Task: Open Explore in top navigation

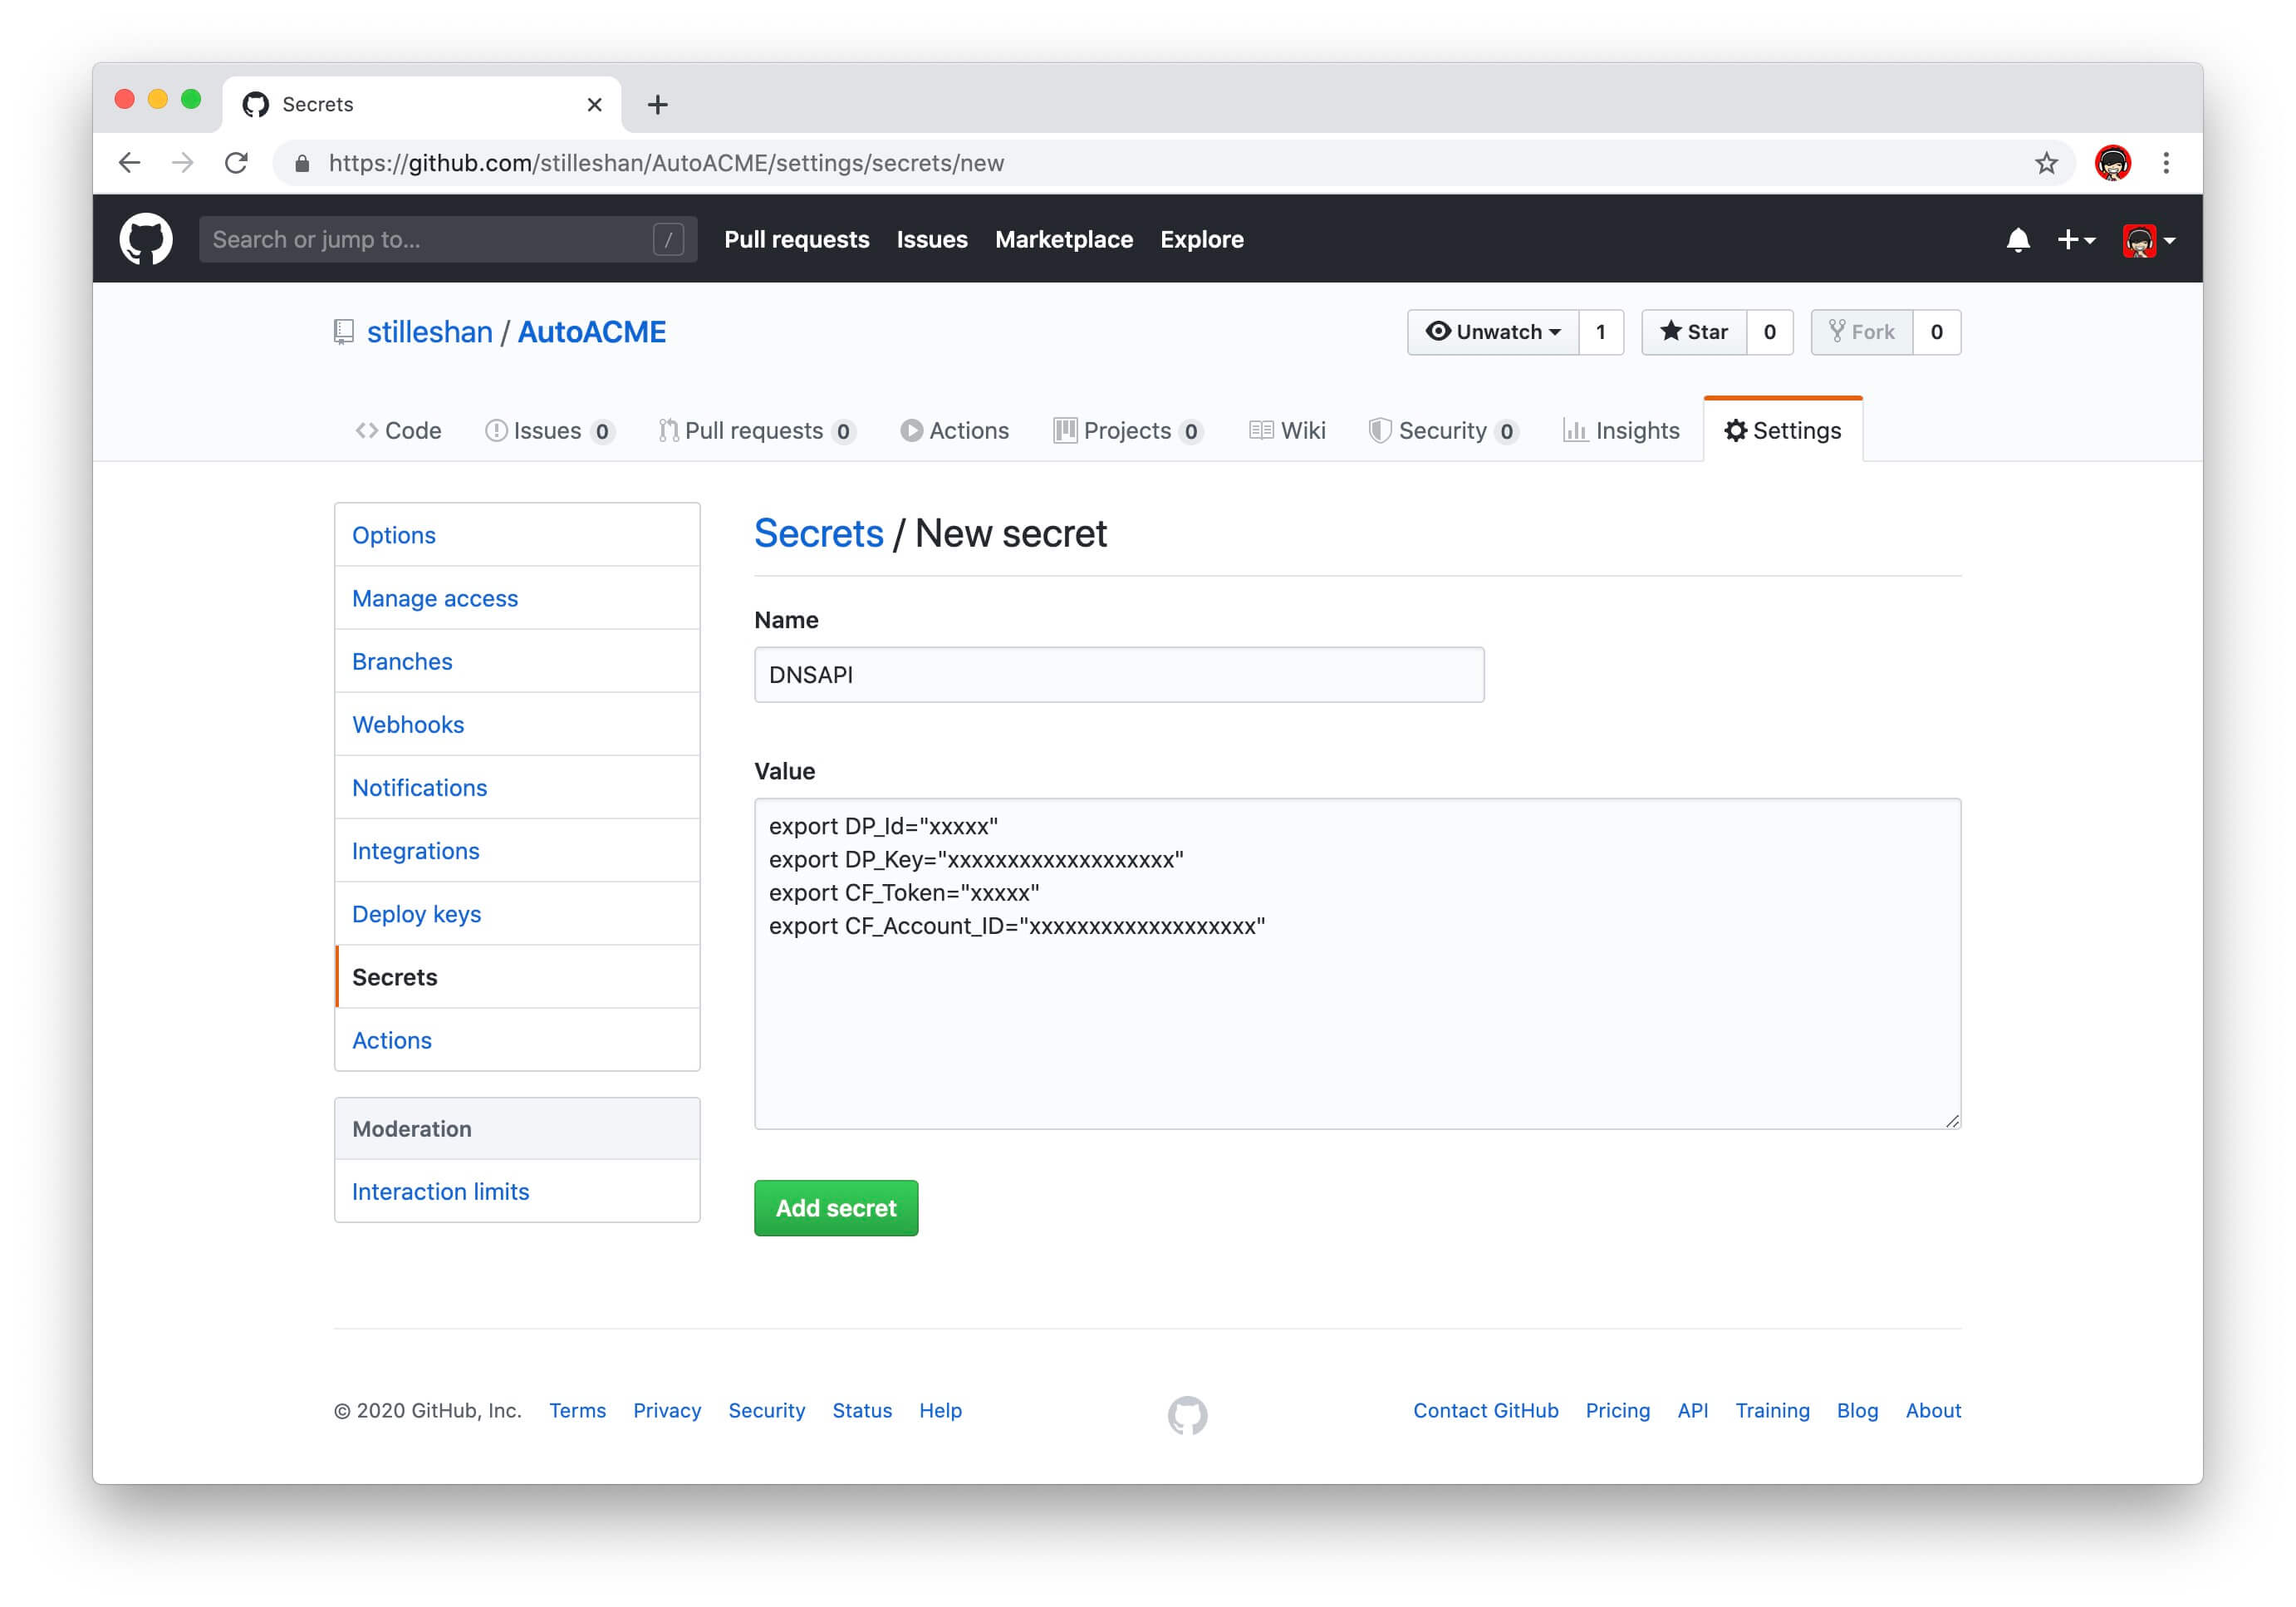Action: coord(1201,240)
